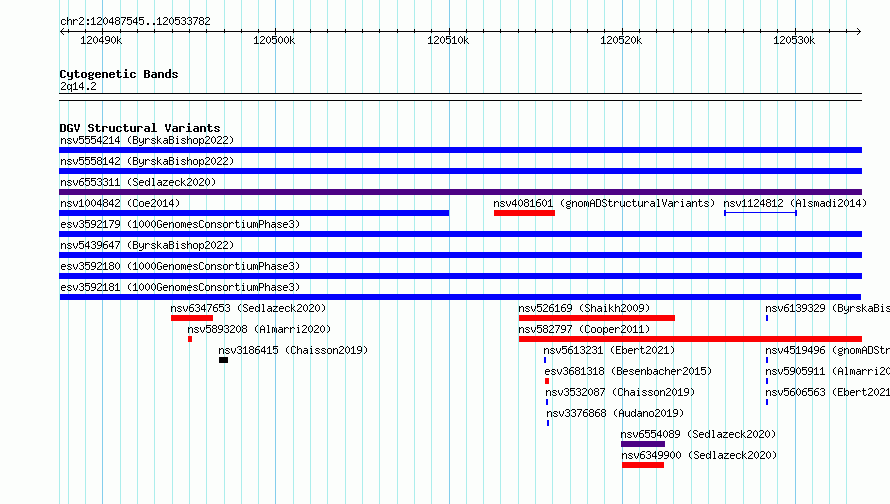Viewport: 890px width, 504px height.
Task: Open nsv6347653 (Sedlazeck2020) label
Action: (248, 308)
